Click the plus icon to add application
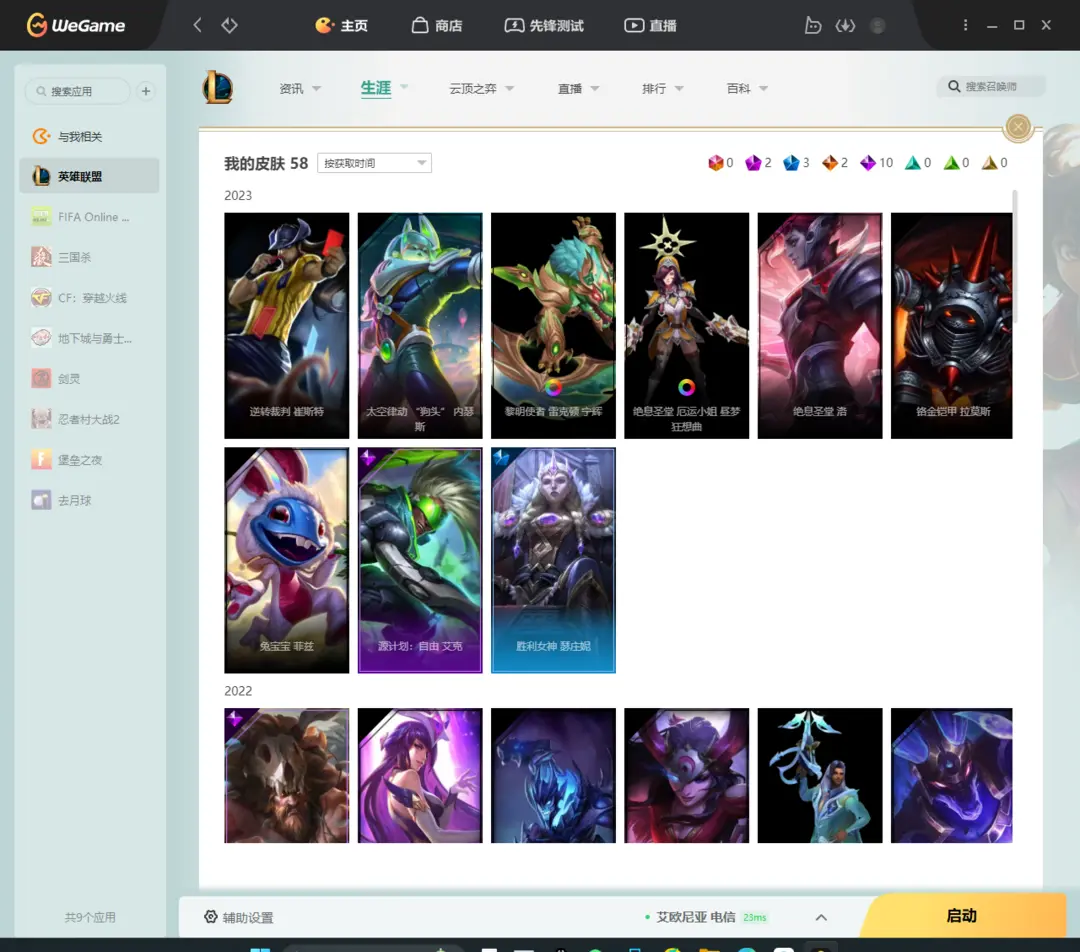The image size is (1080, 952). (146, 91)
